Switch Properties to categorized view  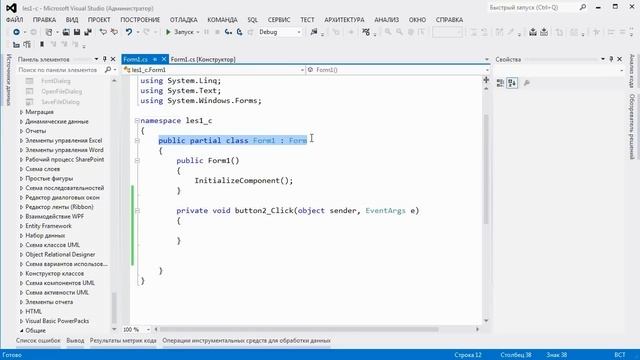pyautogui.click(x=500, y=83)
